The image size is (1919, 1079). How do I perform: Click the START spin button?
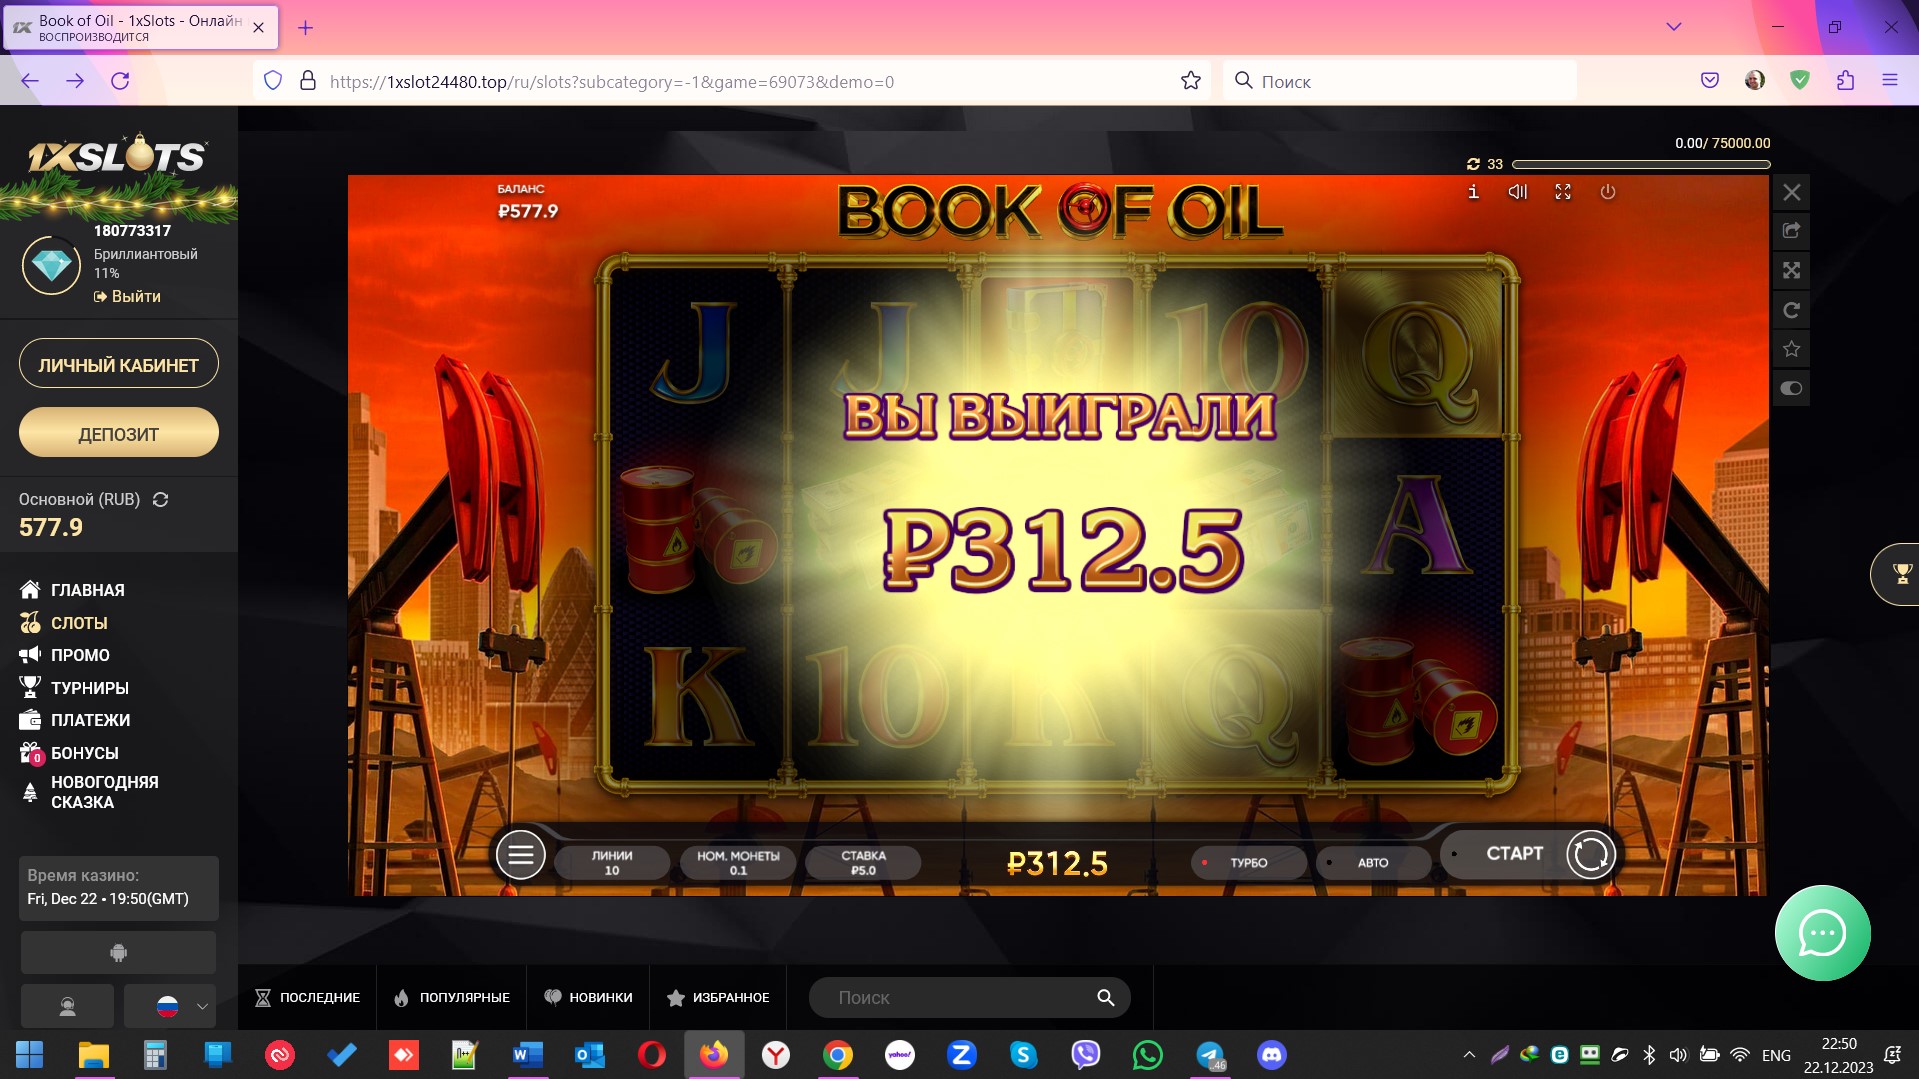(x=1530, y=854)
